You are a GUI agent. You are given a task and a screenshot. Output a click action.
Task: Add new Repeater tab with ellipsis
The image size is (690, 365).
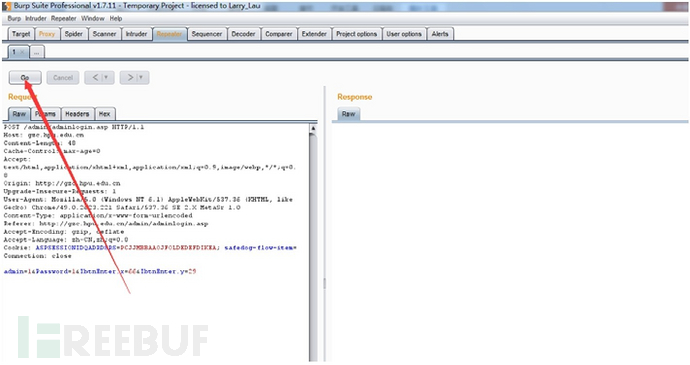pos(37,52)
